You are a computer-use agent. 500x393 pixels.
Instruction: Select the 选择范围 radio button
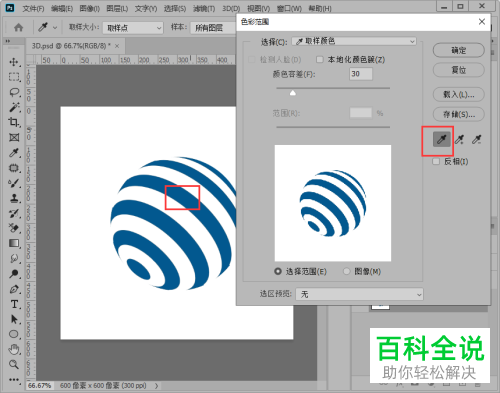[278, 271]
